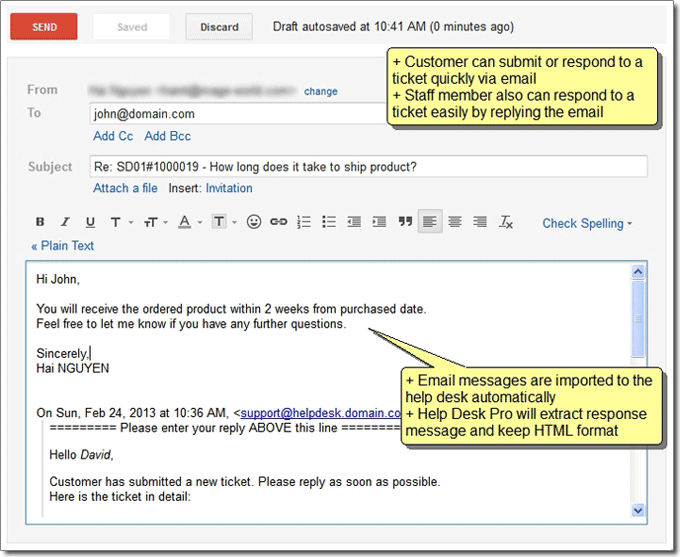Open the font family menu
The height and width of the screenshot is (557, 680).
tap(115, 222)
